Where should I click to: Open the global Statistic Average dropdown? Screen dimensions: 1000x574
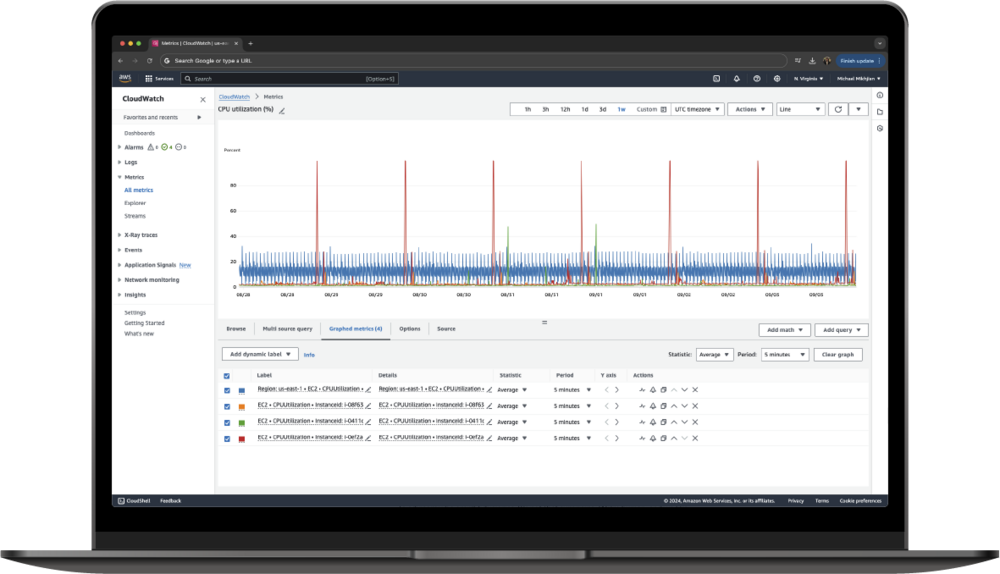714,355
